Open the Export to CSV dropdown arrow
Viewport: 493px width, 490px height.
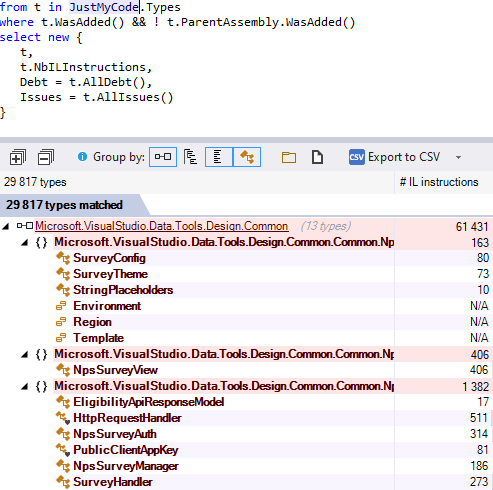[458, 157]
